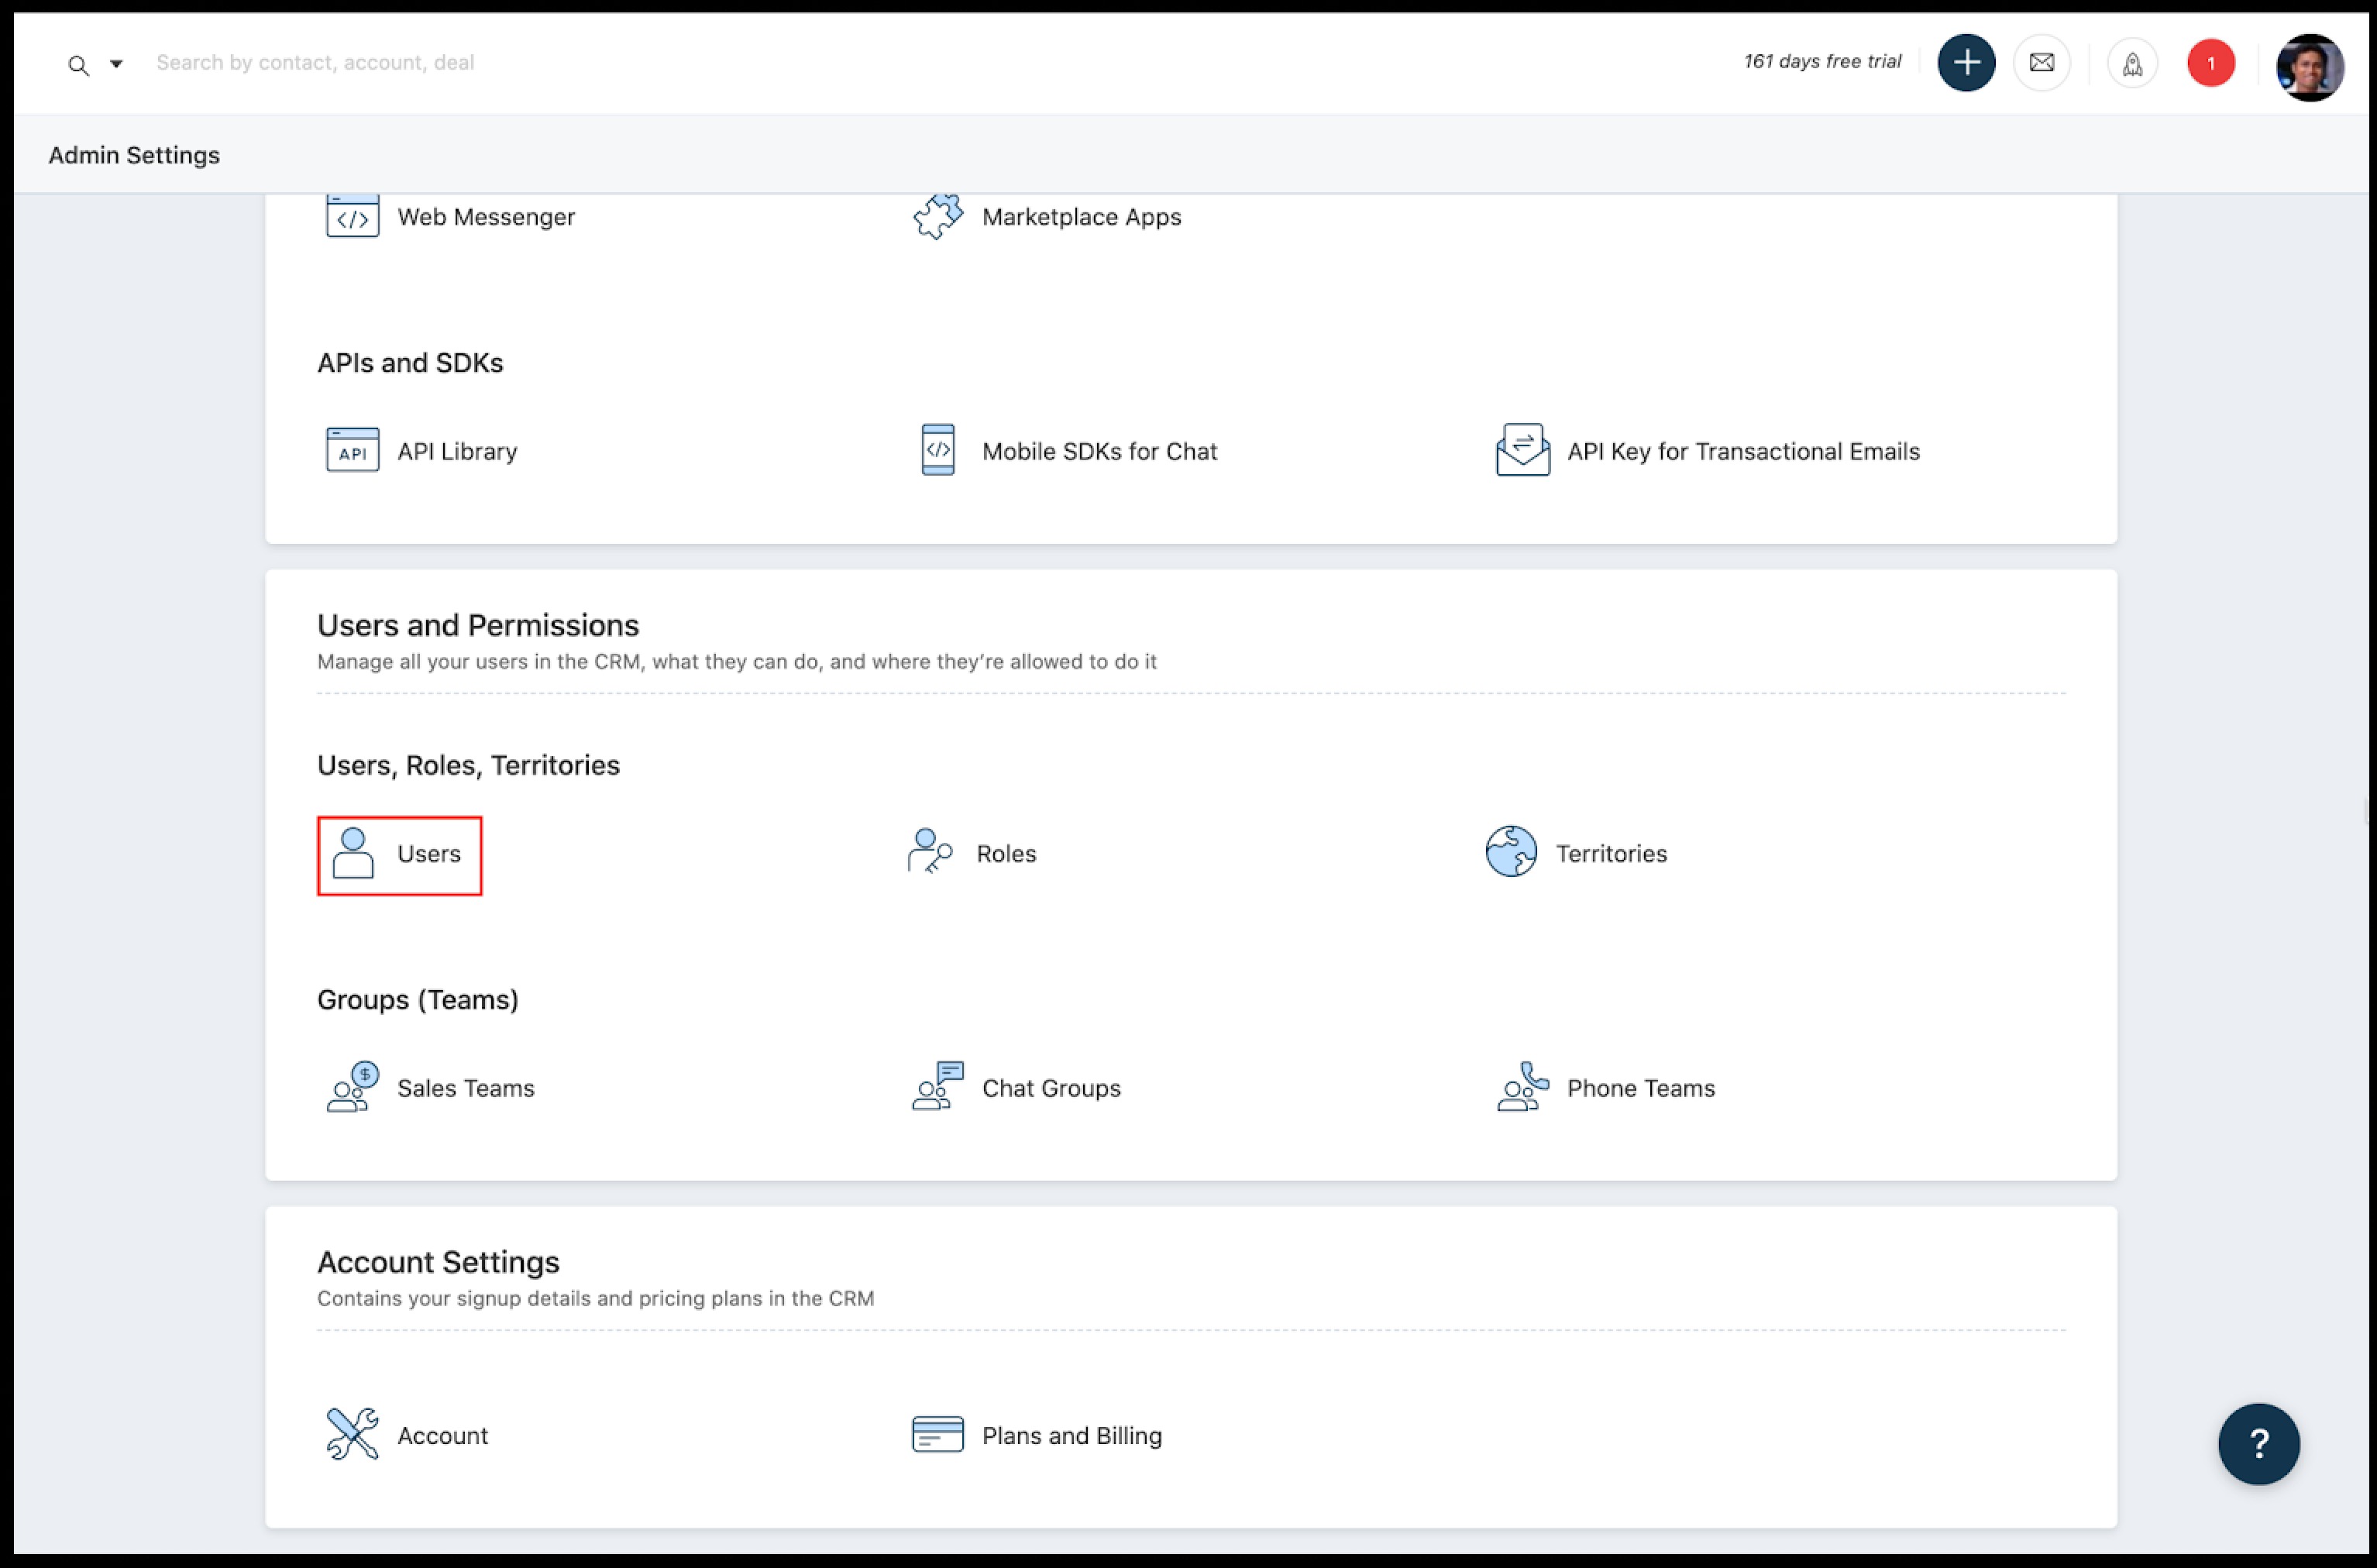Screen dimensions: 2377x1568
Task: Open Plans and Billing
Action: pos(1071,1436)
